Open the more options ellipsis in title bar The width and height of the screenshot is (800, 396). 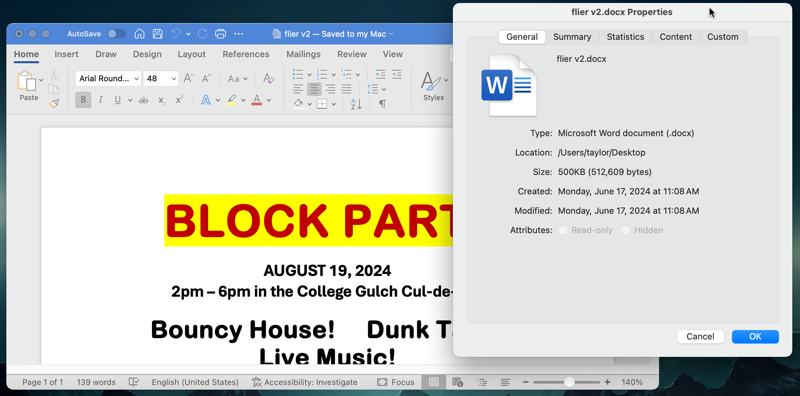point(238,34)
